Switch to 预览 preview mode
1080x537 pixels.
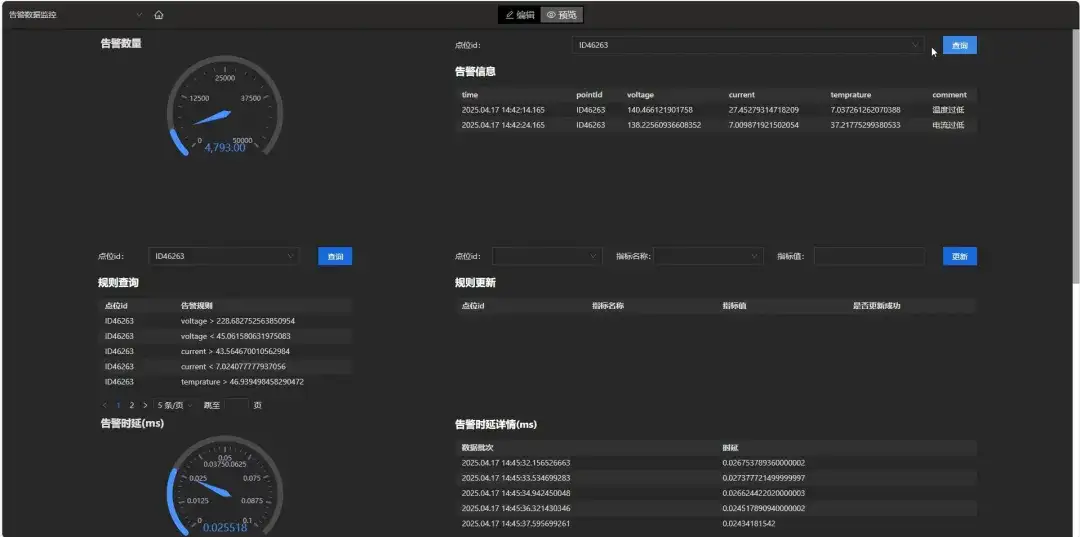pyautogui.click(x=562, y=14)
